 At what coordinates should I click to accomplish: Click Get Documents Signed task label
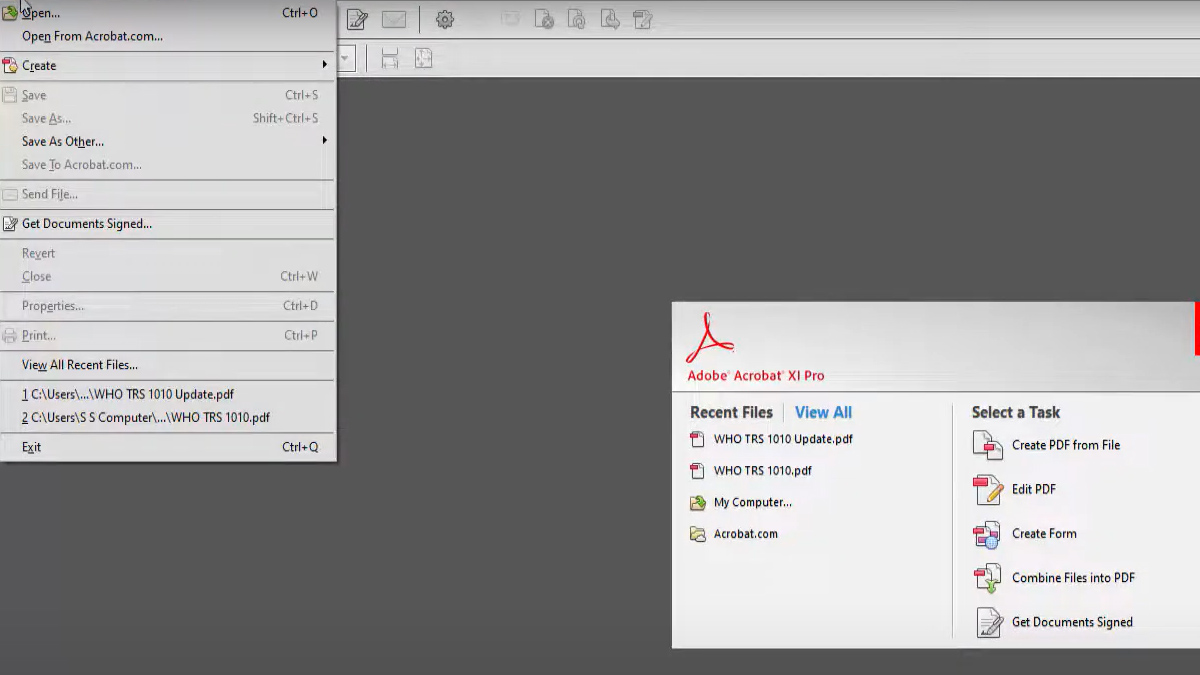pos(1072,622)
